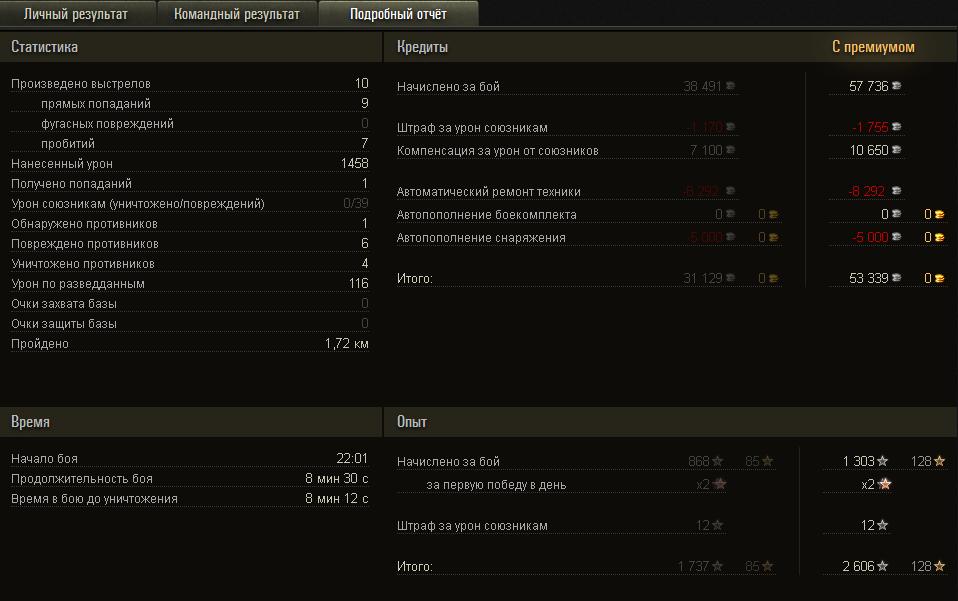Click the Очки захвата базы row
Image resolution: width=958 pixels, height=601 pixels.
click(x=190, y=304)
